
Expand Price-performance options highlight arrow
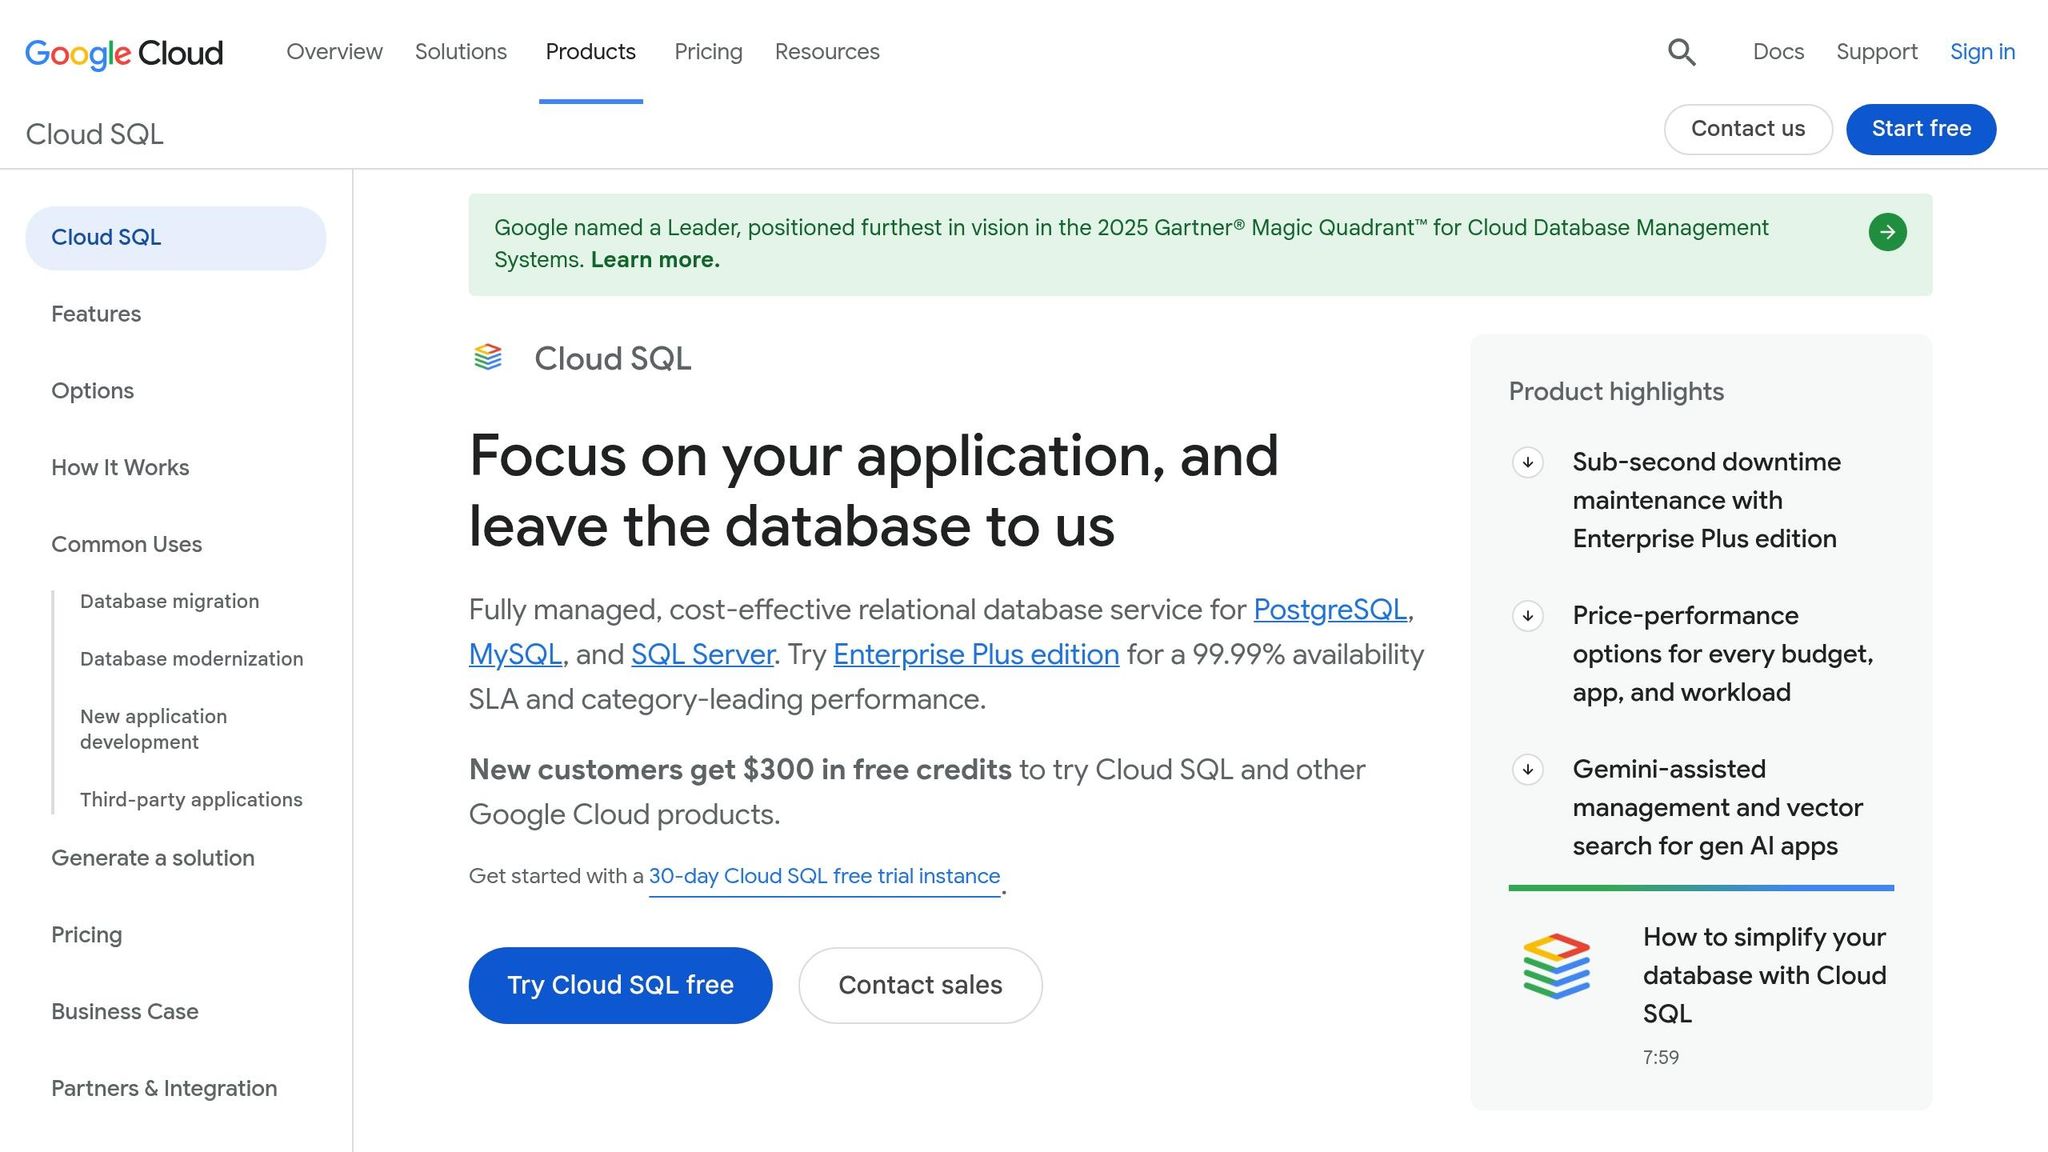pyautogui.click(x=1527, y=616)
